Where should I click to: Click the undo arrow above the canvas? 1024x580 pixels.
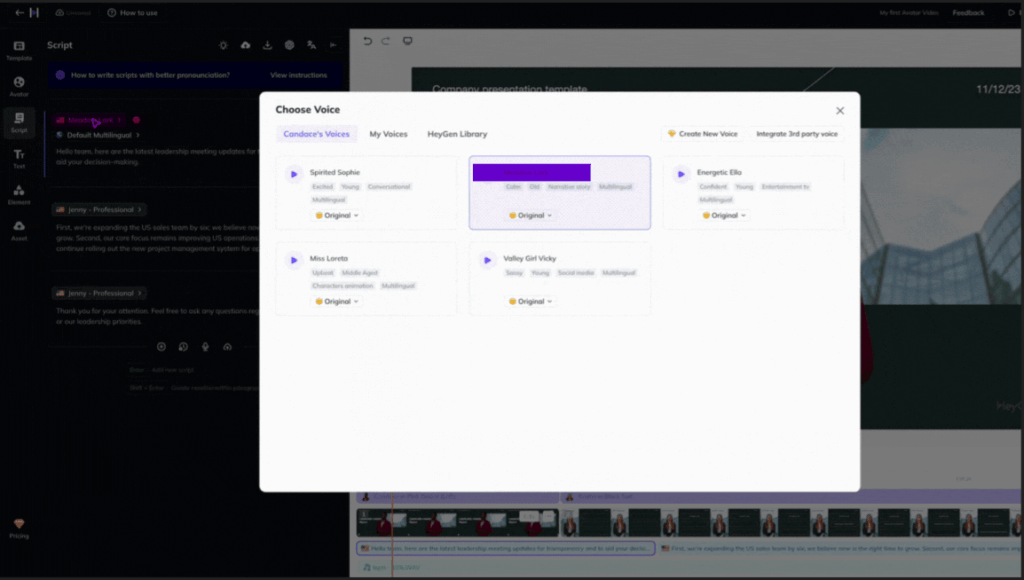point(367,41)
